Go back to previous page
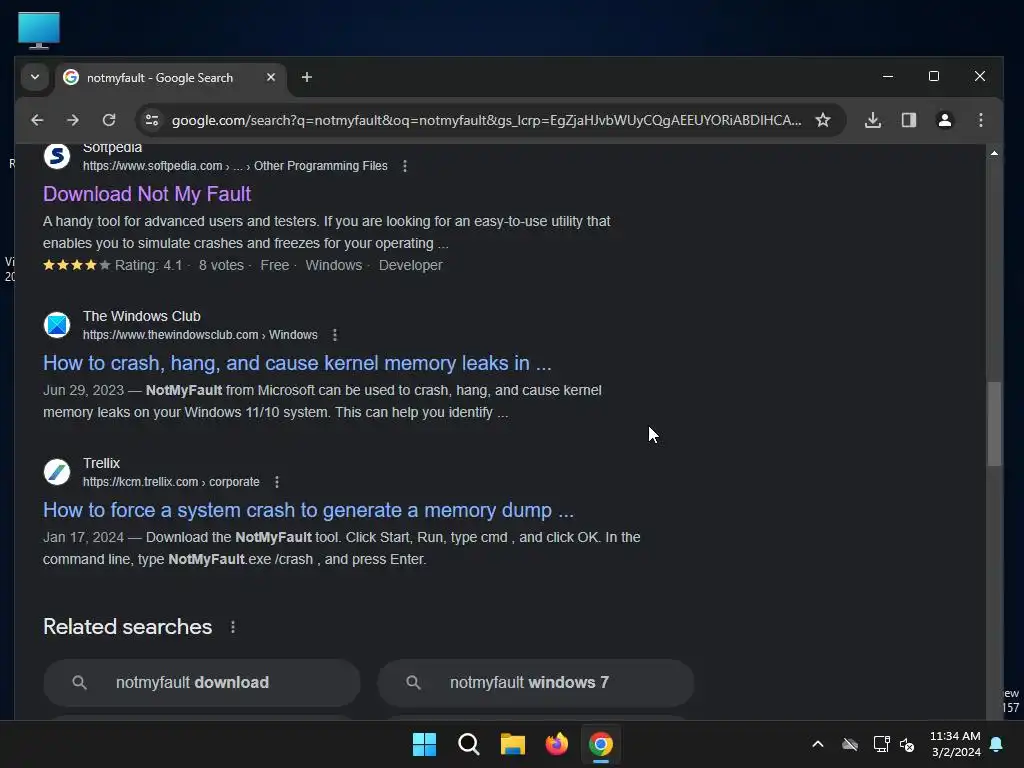The image size is (1024, 768). point(37,120)
